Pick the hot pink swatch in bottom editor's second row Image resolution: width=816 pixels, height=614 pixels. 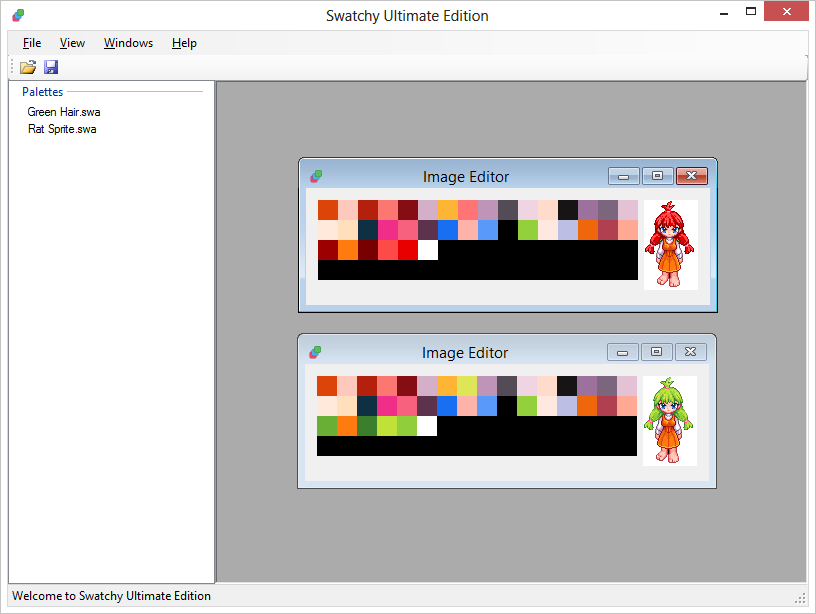pyautogui.click(x=387, y=406)
